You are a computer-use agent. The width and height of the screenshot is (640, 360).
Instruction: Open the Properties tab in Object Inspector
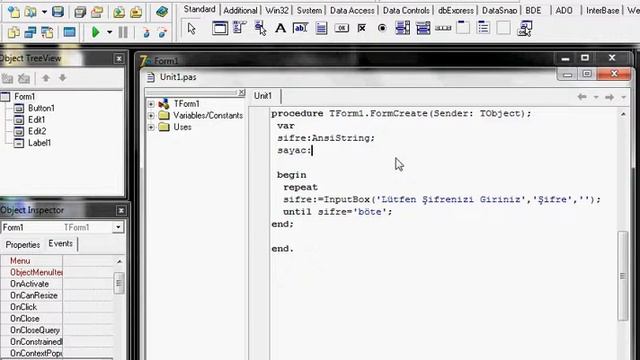pyautogui.click(x=23, y=244)
